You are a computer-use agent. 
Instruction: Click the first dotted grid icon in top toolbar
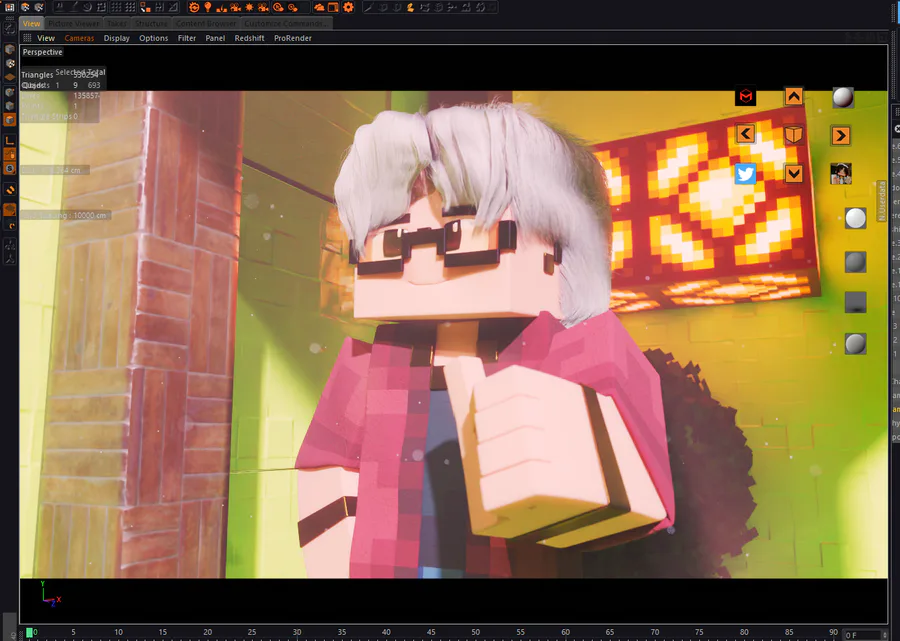click(x=117, y=7)
